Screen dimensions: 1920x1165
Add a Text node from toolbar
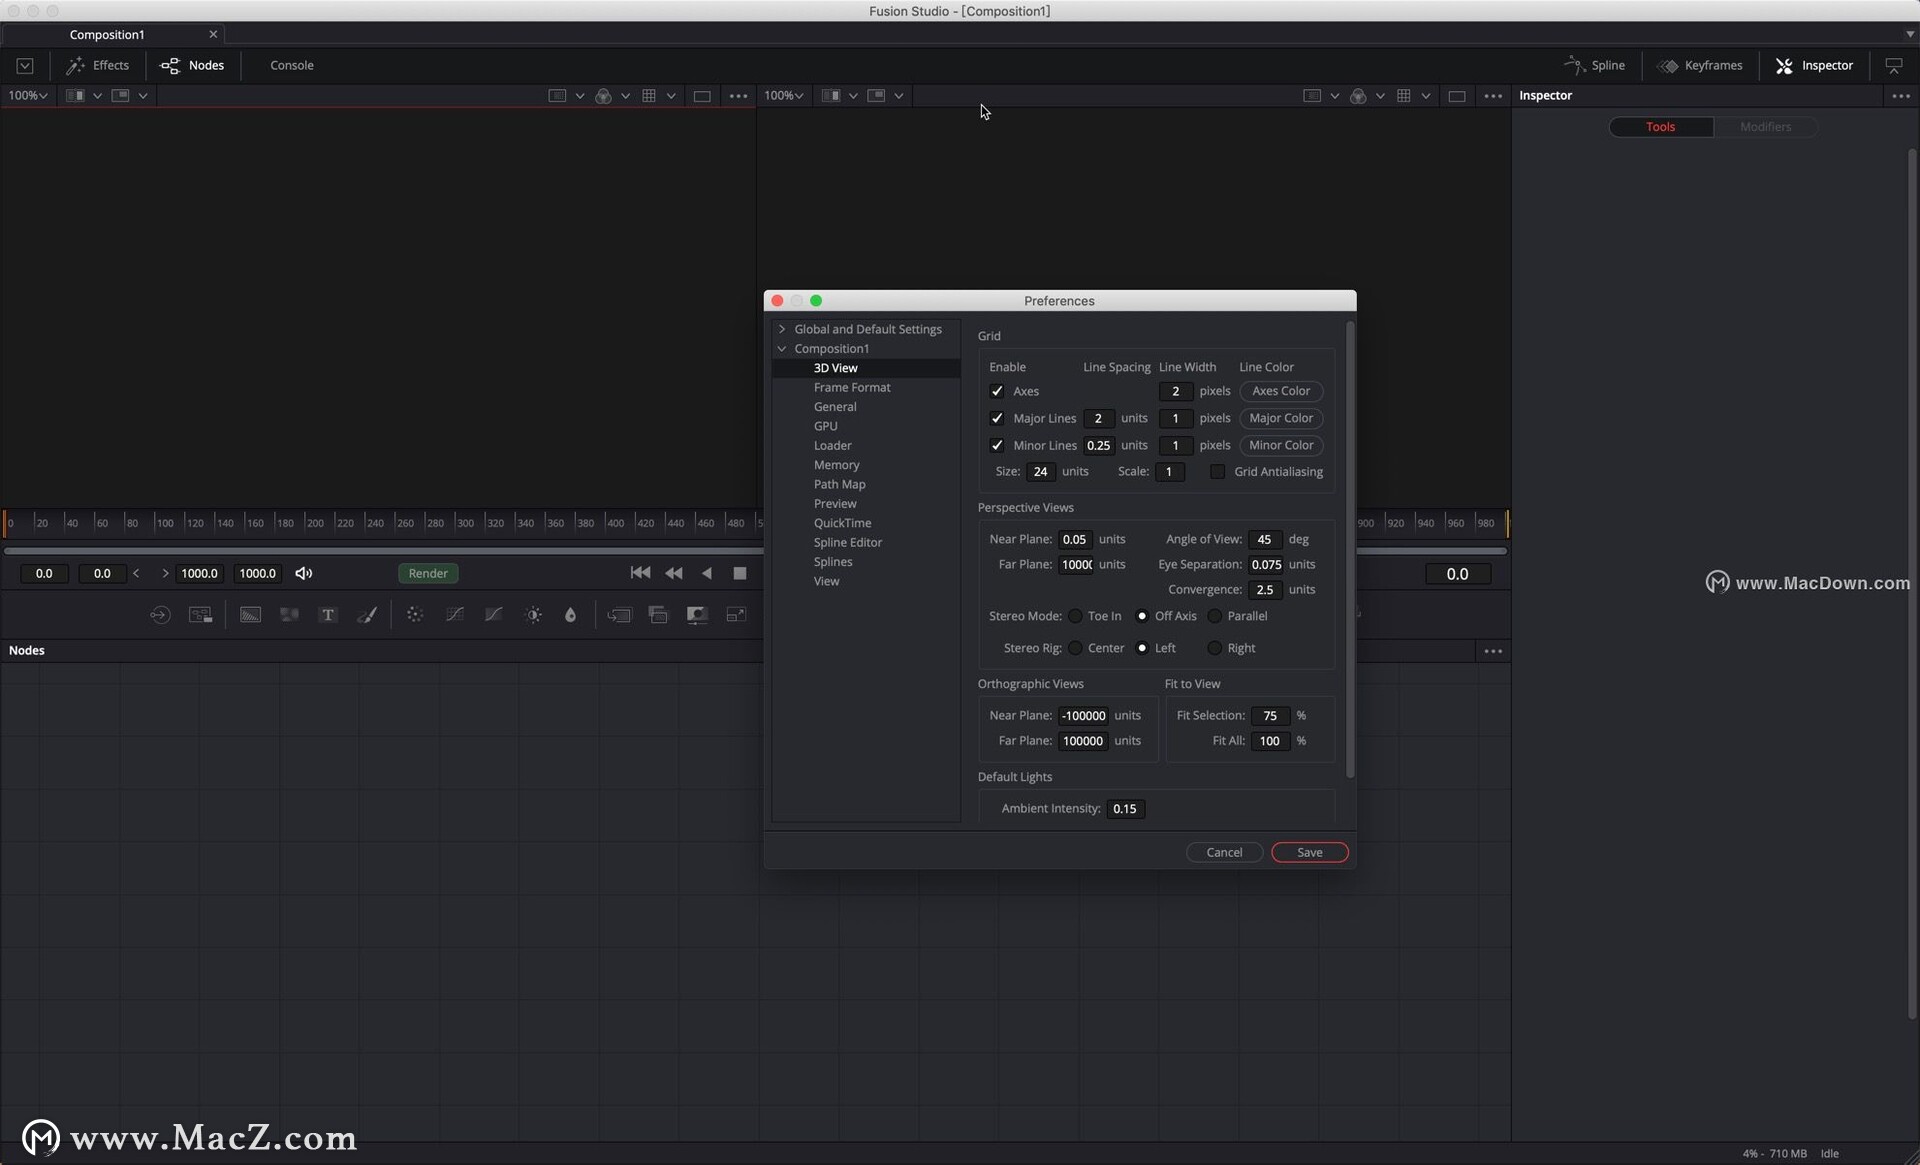click(327, 615)
